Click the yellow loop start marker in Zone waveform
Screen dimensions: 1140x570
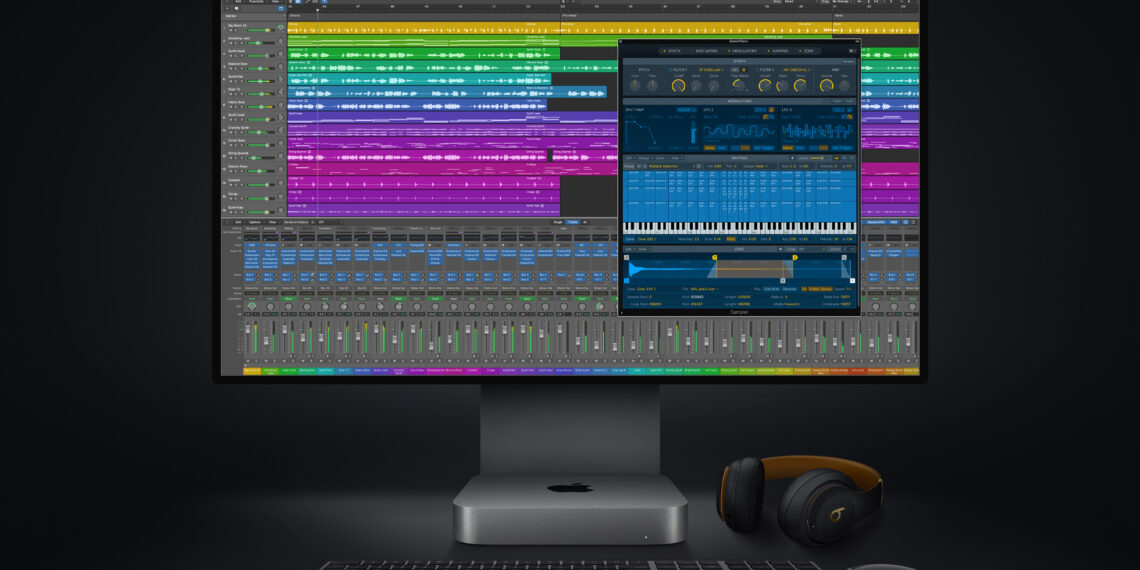pyautogui.click(x=714, y=258)
